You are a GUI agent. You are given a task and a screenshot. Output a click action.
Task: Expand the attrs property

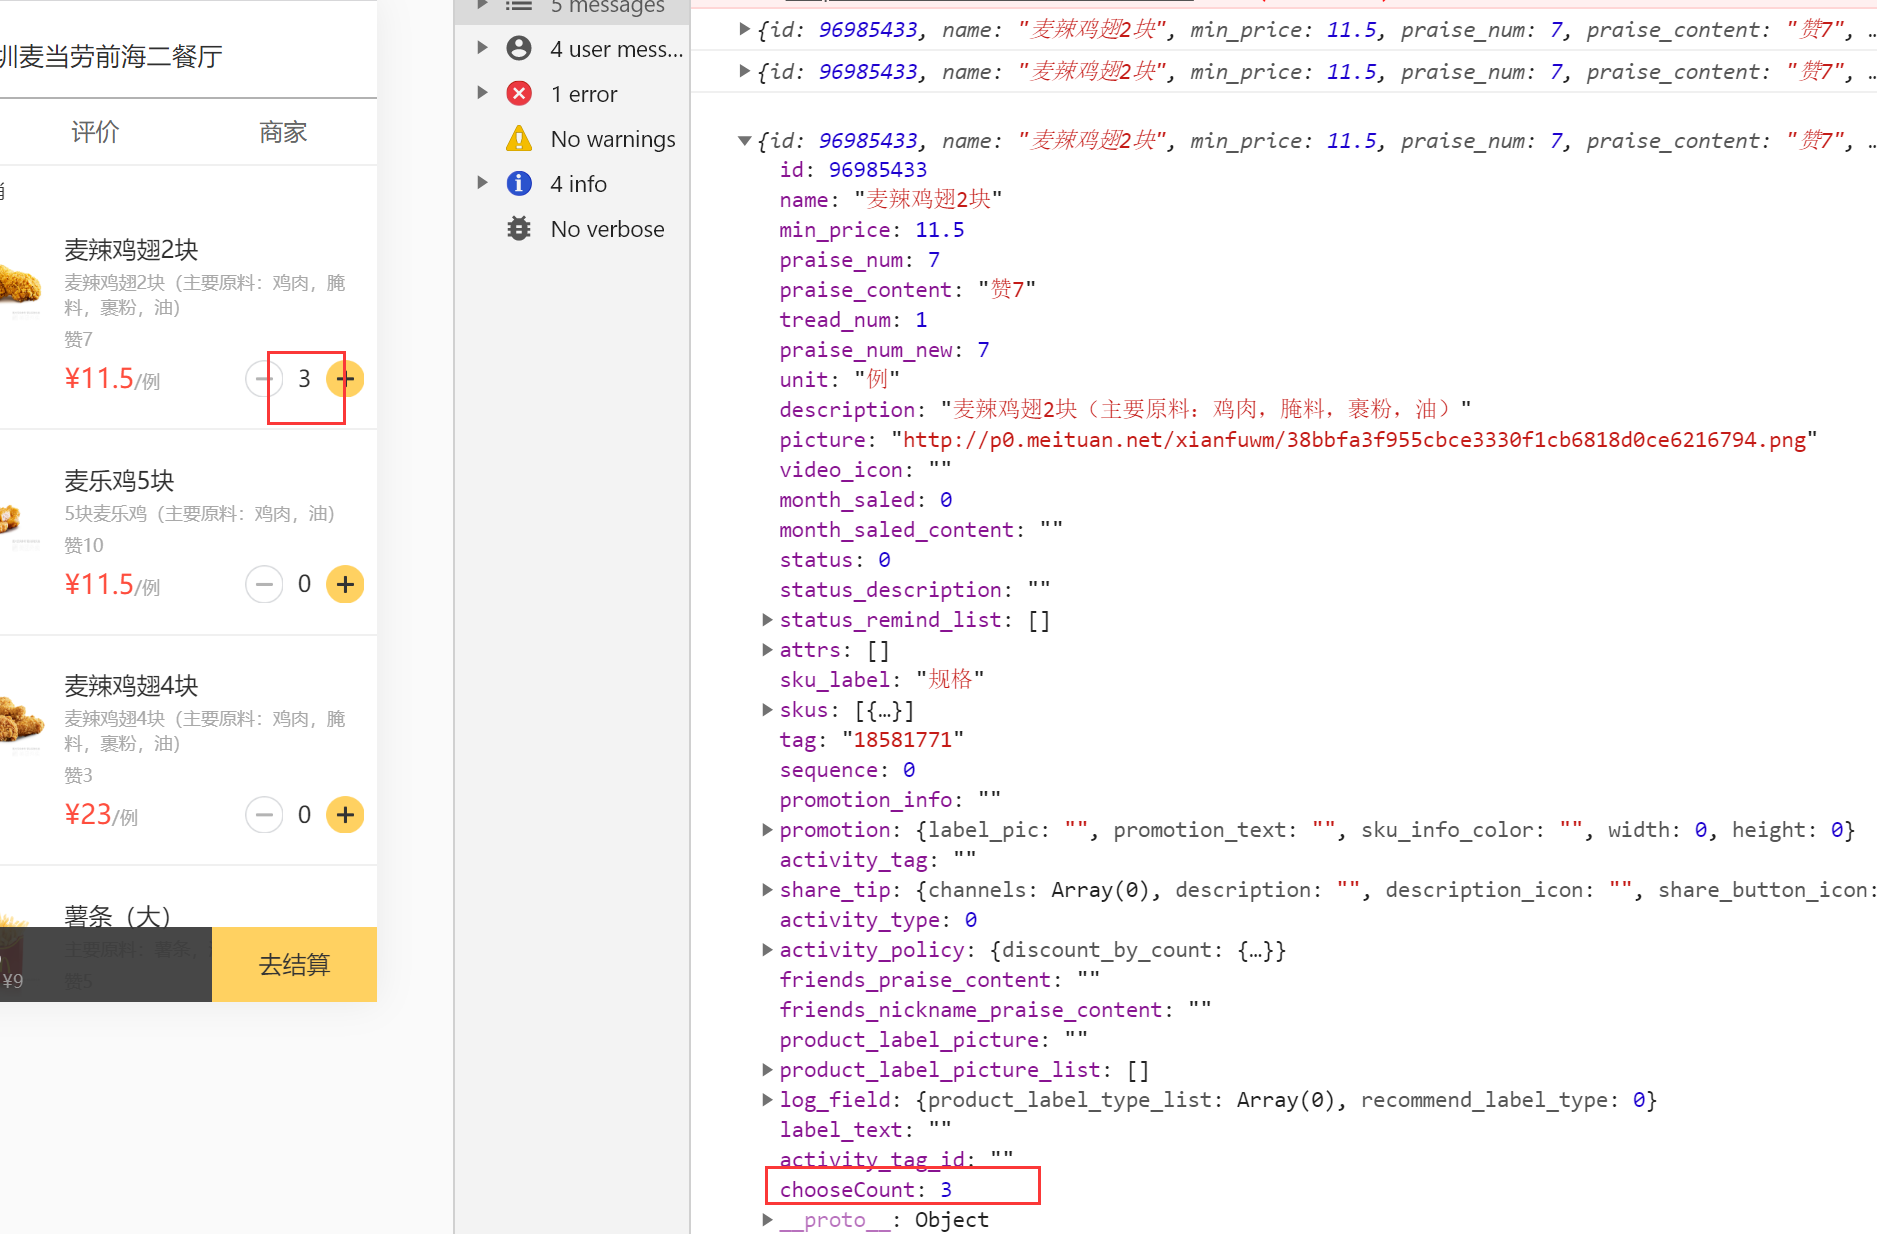pos(767,650)
